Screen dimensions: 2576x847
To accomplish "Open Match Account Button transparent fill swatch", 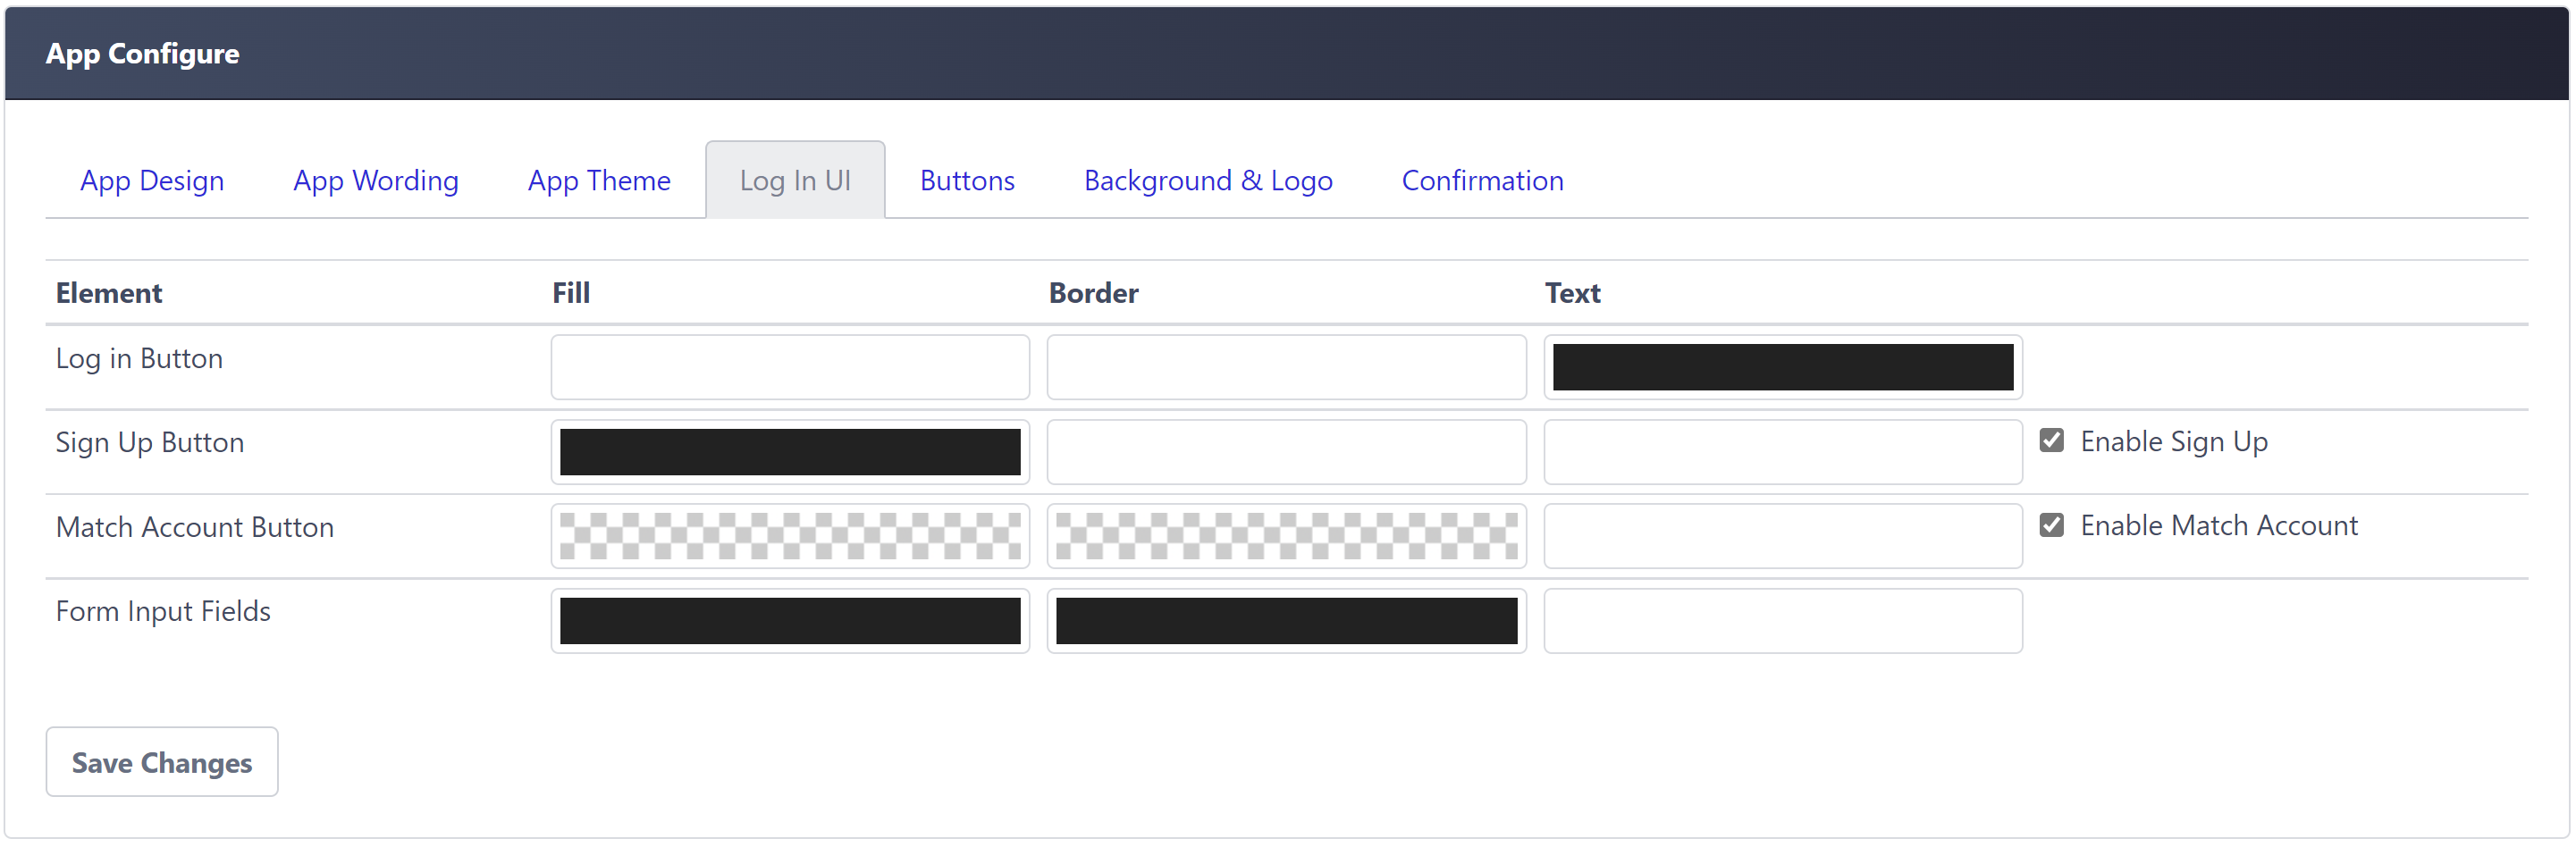I will pyautogui.click(x=790, y=537).
